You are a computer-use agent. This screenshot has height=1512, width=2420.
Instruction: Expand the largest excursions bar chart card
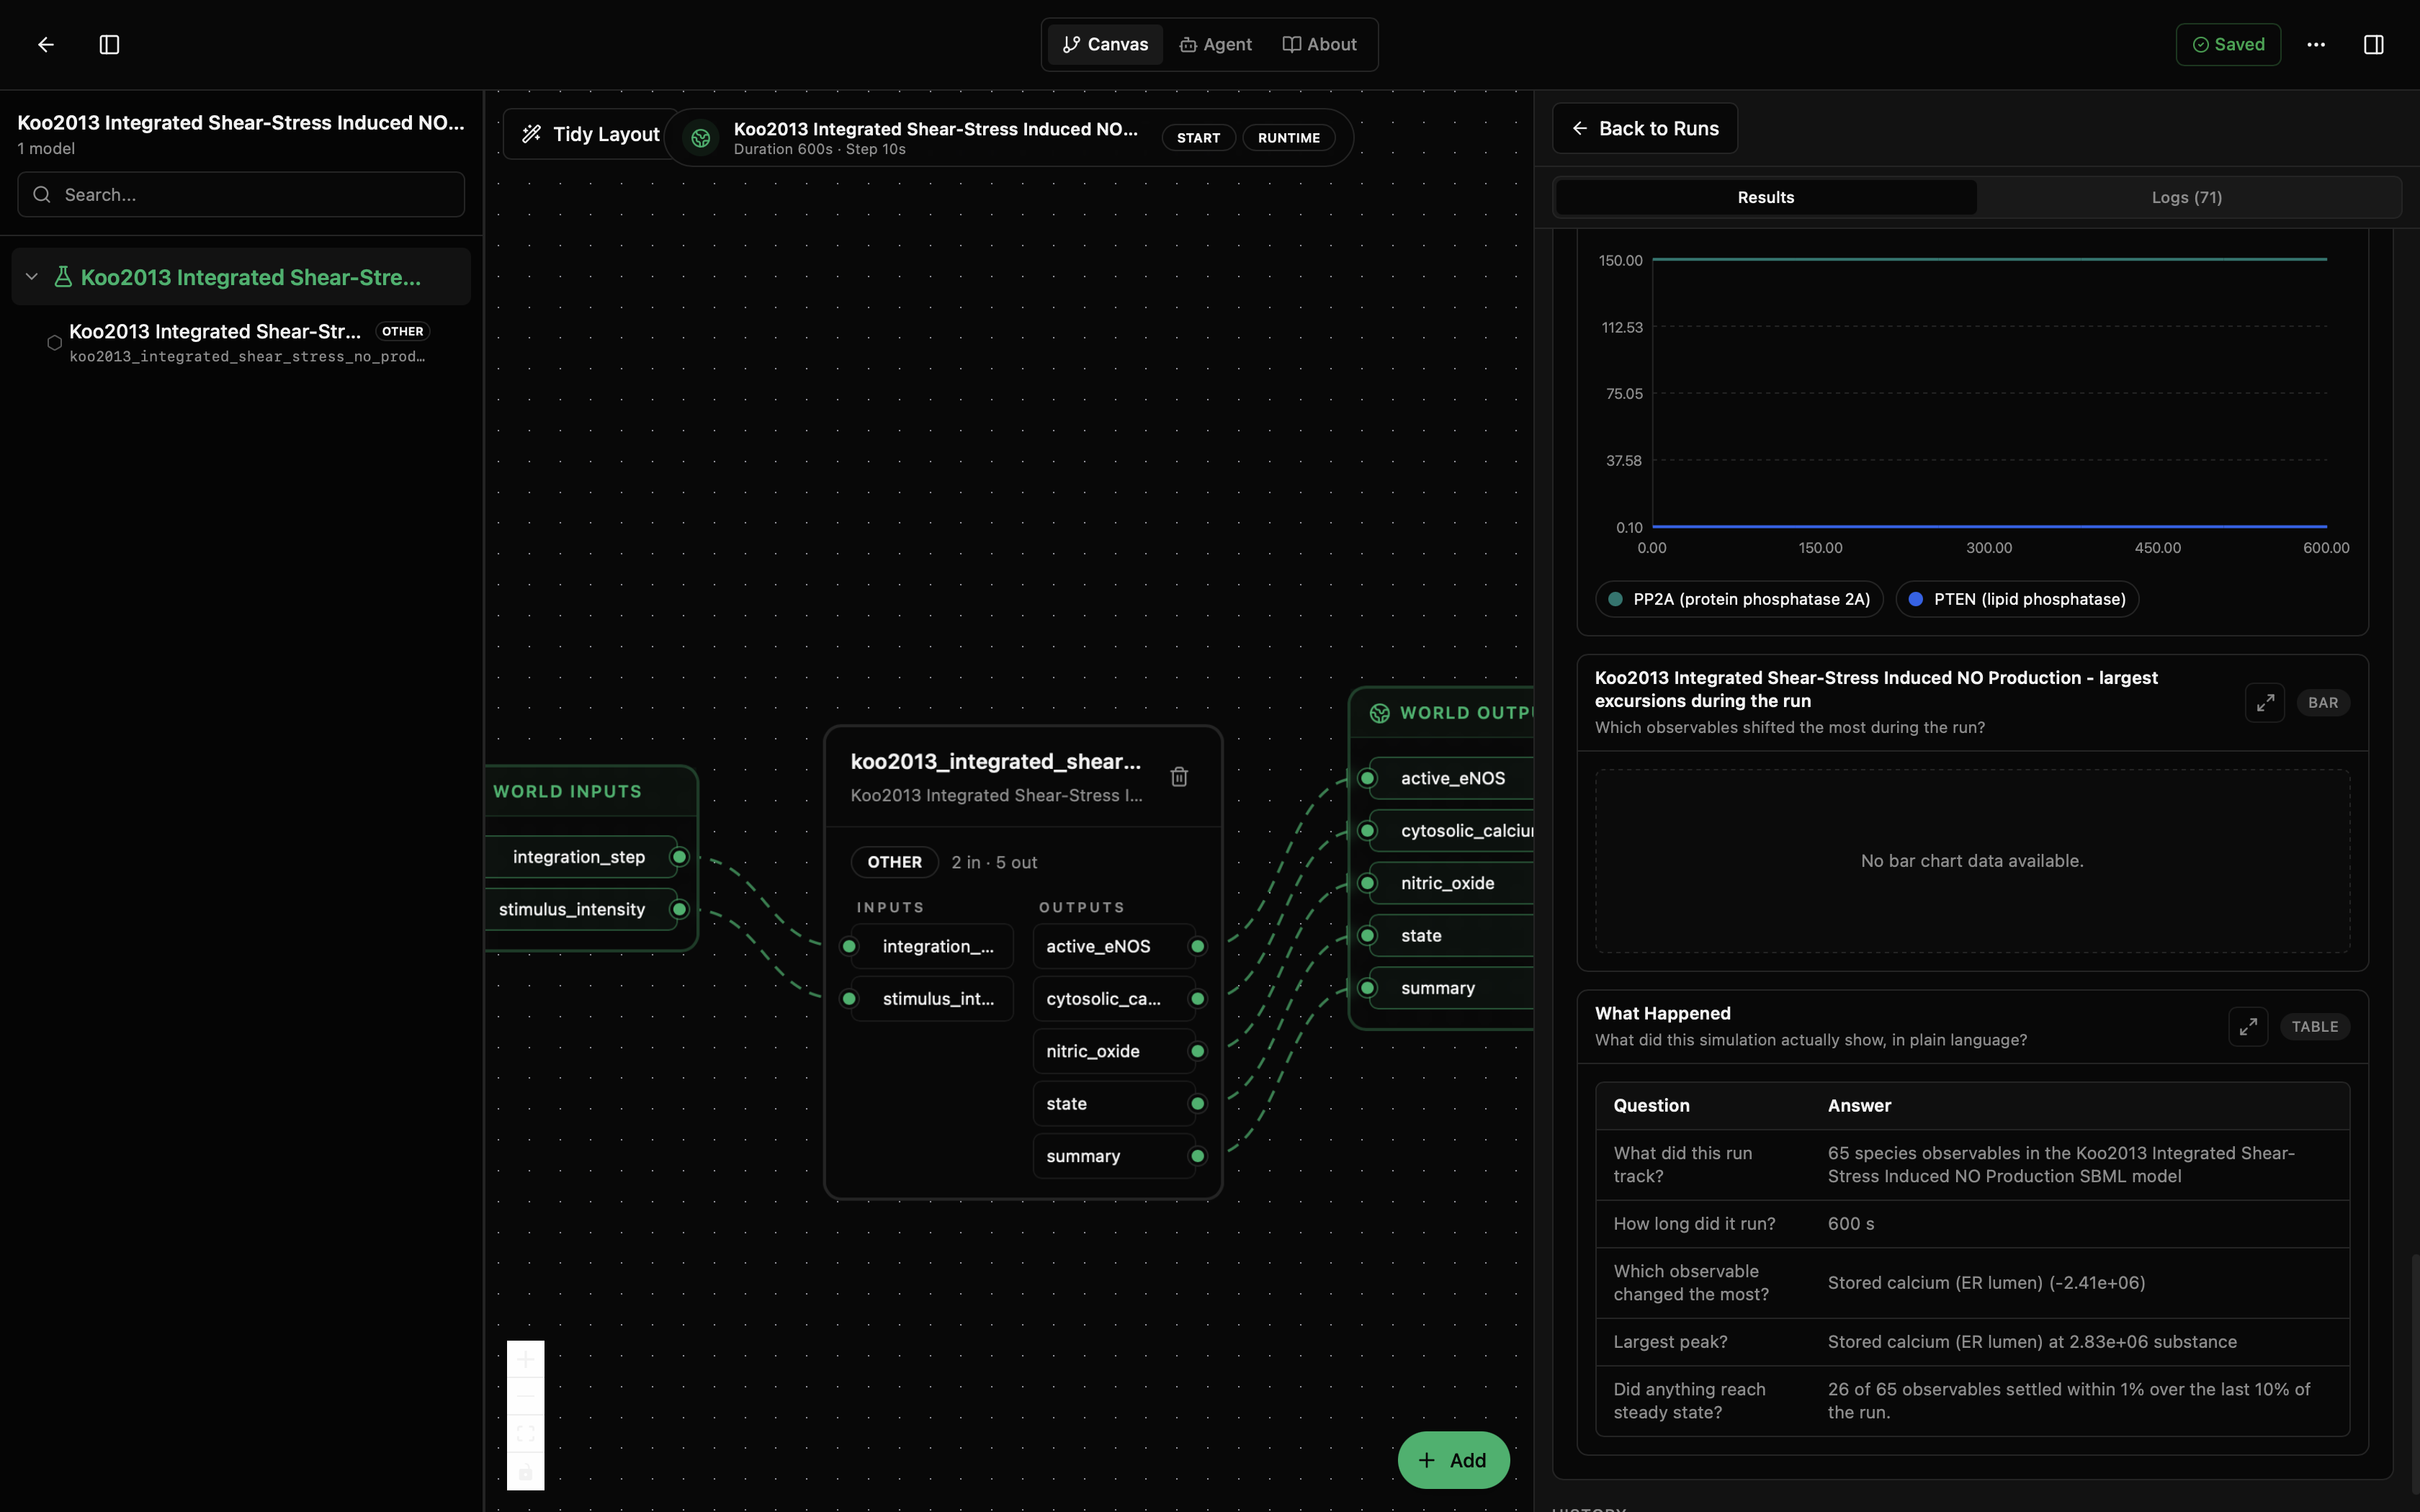pyautogui.click(x=2265, y=702)
